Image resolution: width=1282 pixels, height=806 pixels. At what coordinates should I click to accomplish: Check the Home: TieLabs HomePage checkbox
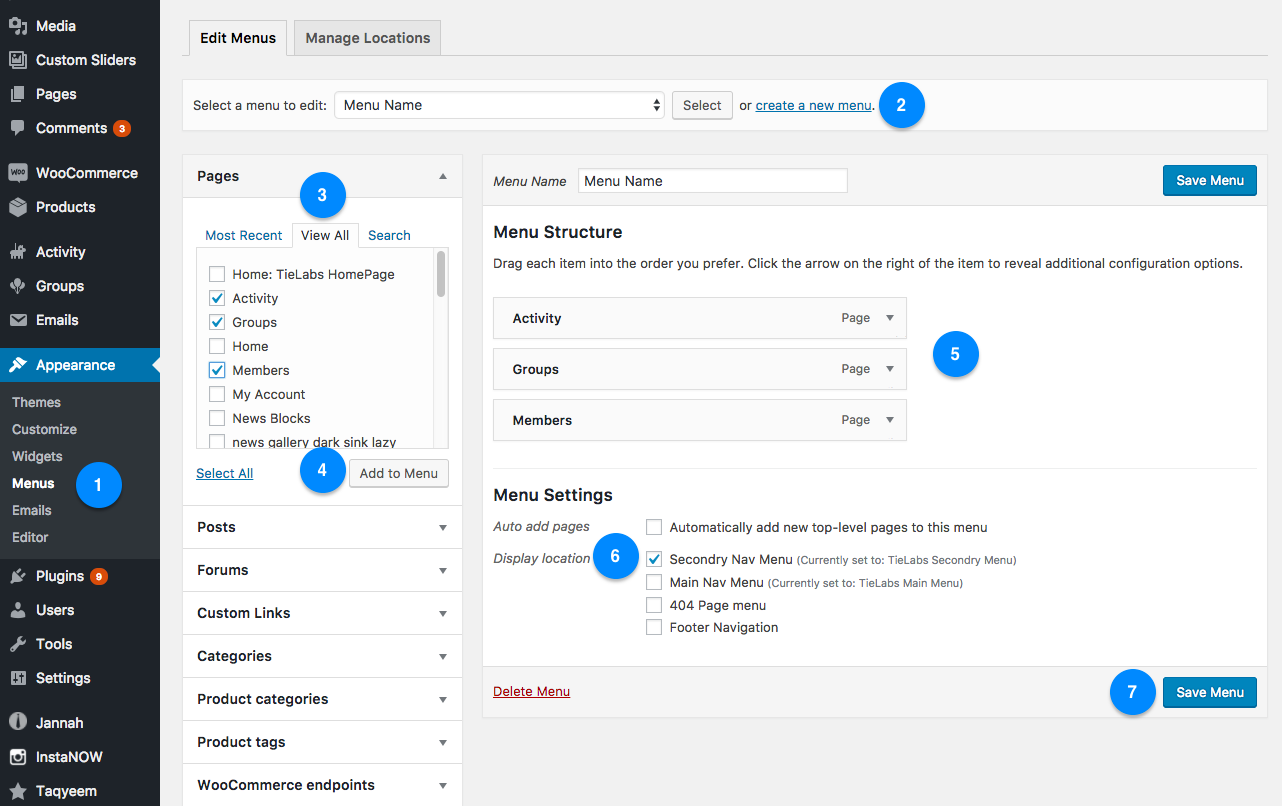(x=216, y=274)
